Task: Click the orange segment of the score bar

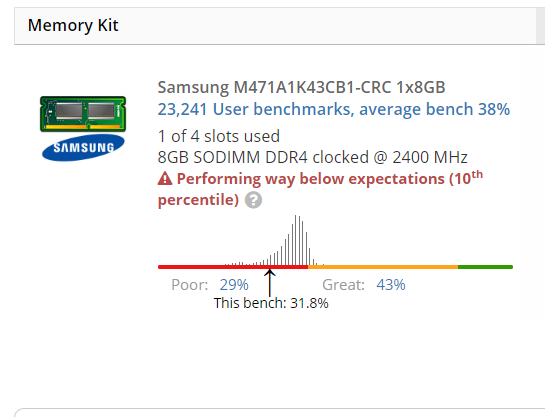Action: pyautogui.click(x=383, y=267)
